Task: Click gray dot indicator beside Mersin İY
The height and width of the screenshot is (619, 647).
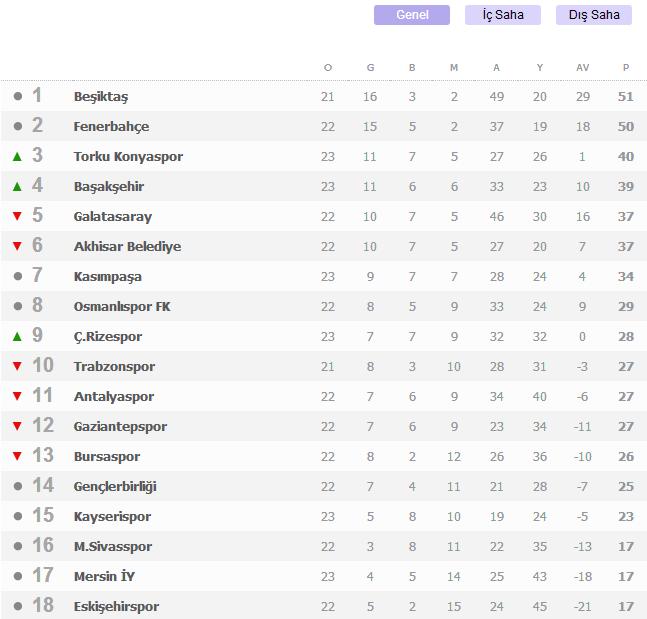Action: pyautogui.click(x=18, y=576)
